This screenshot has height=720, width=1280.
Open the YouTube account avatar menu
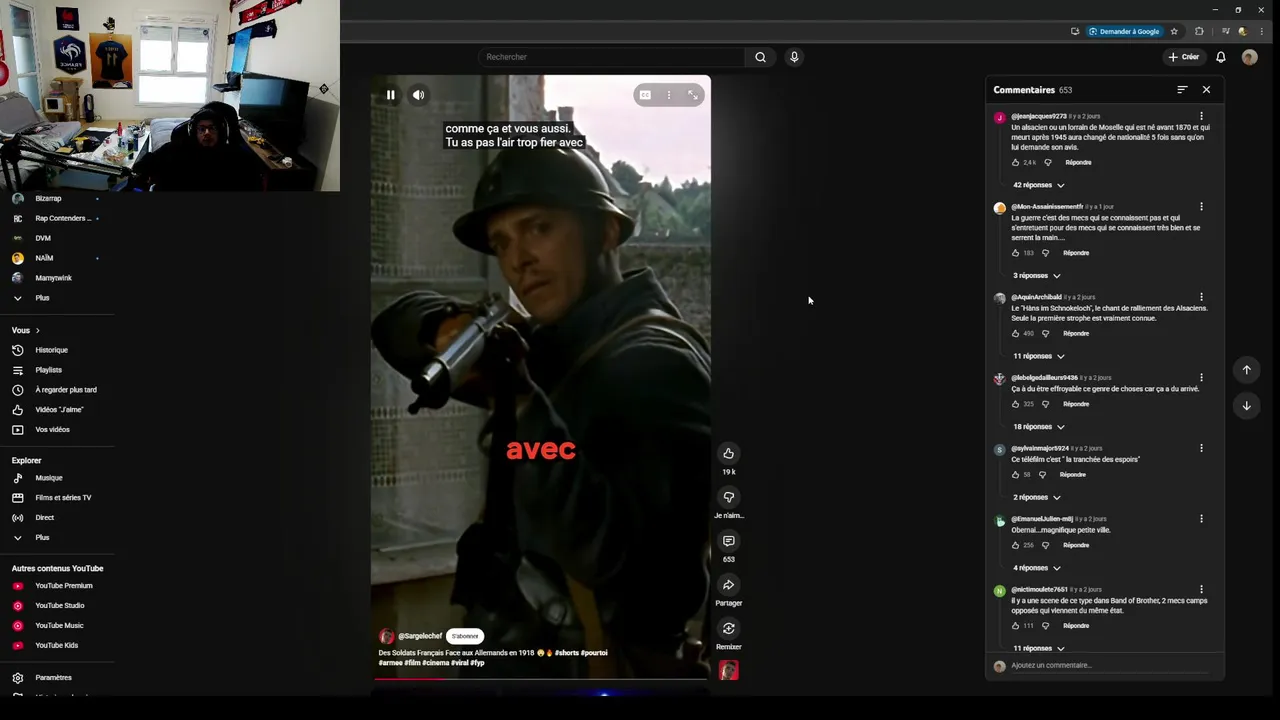(1249, 57)
